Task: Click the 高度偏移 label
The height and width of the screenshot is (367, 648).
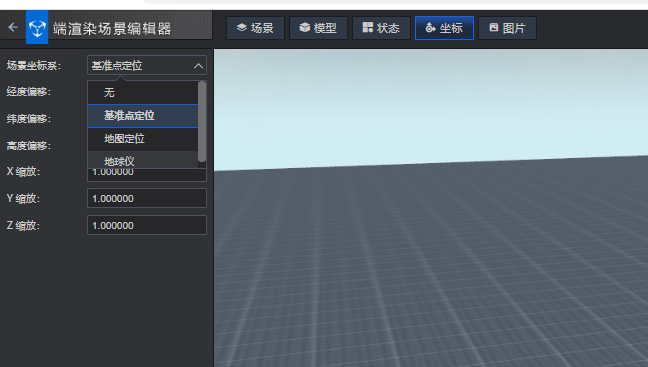Action: pos(29,145)
